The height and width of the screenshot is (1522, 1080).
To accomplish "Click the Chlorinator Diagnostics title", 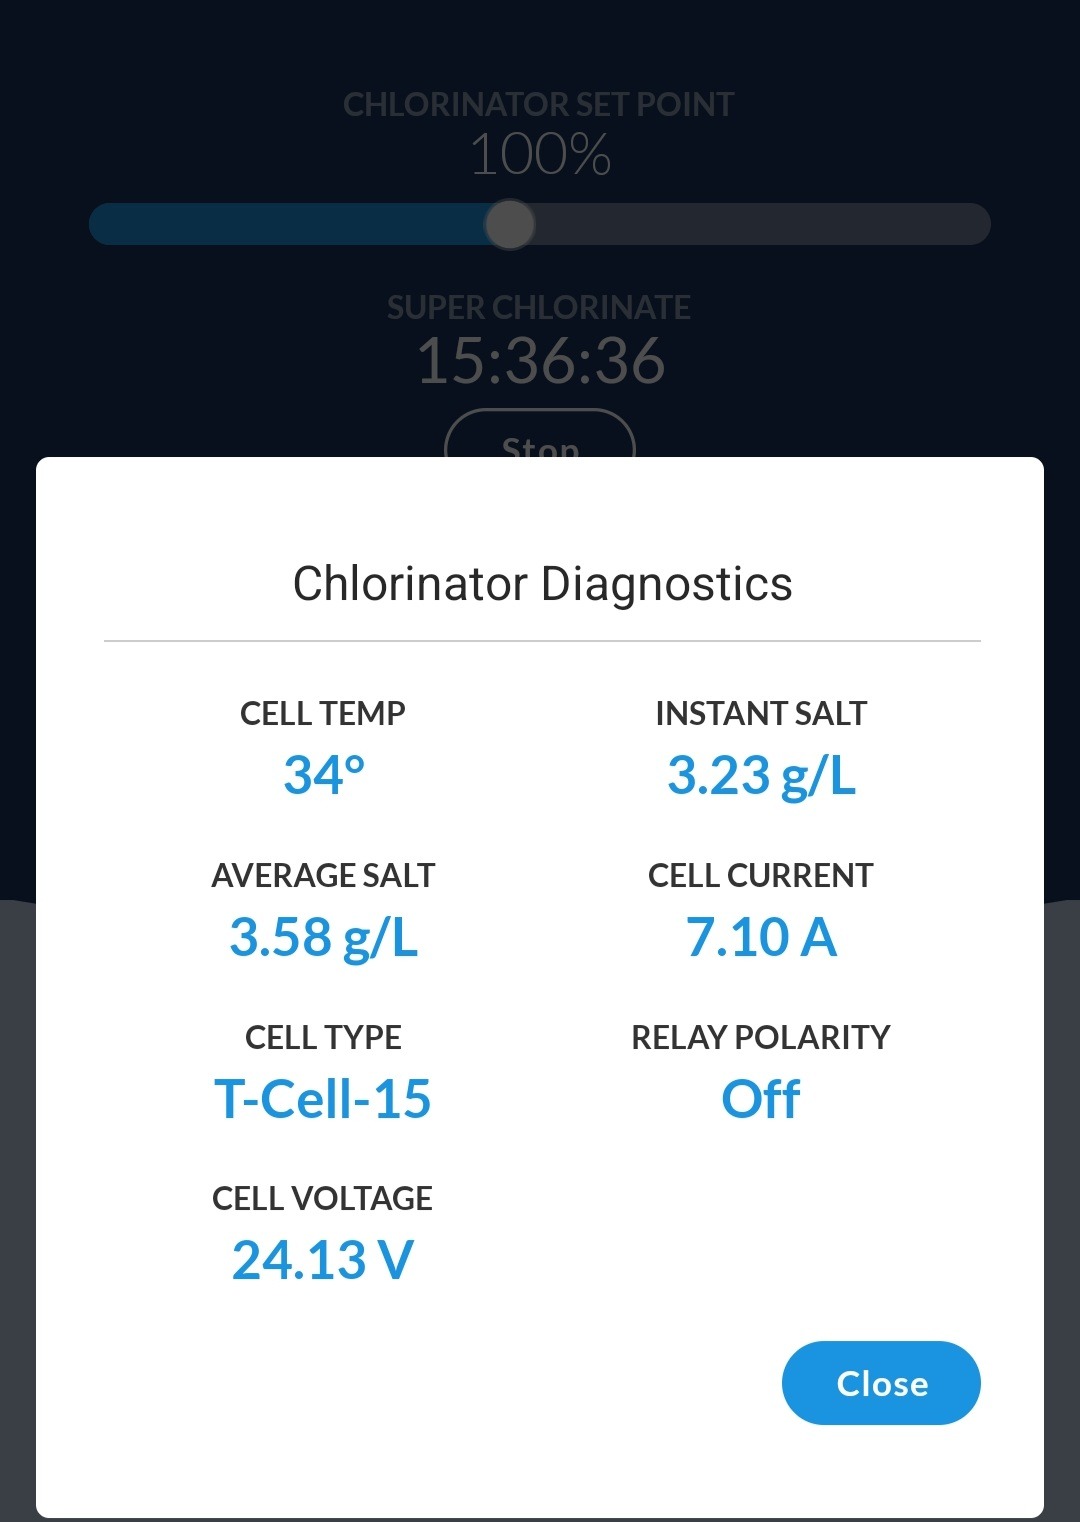I will coord(542,584).
